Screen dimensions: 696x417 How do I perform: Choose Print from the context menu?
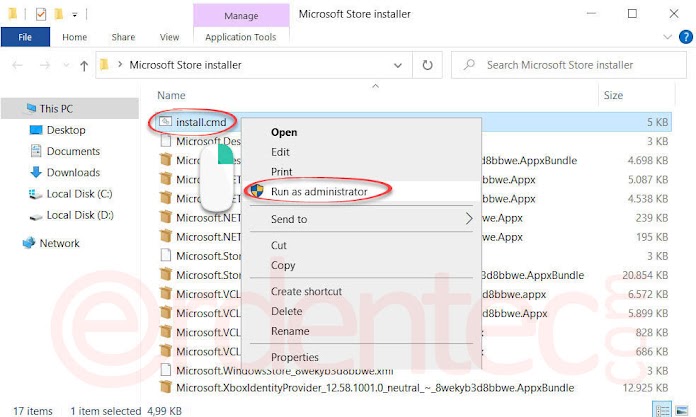(281, 172)
